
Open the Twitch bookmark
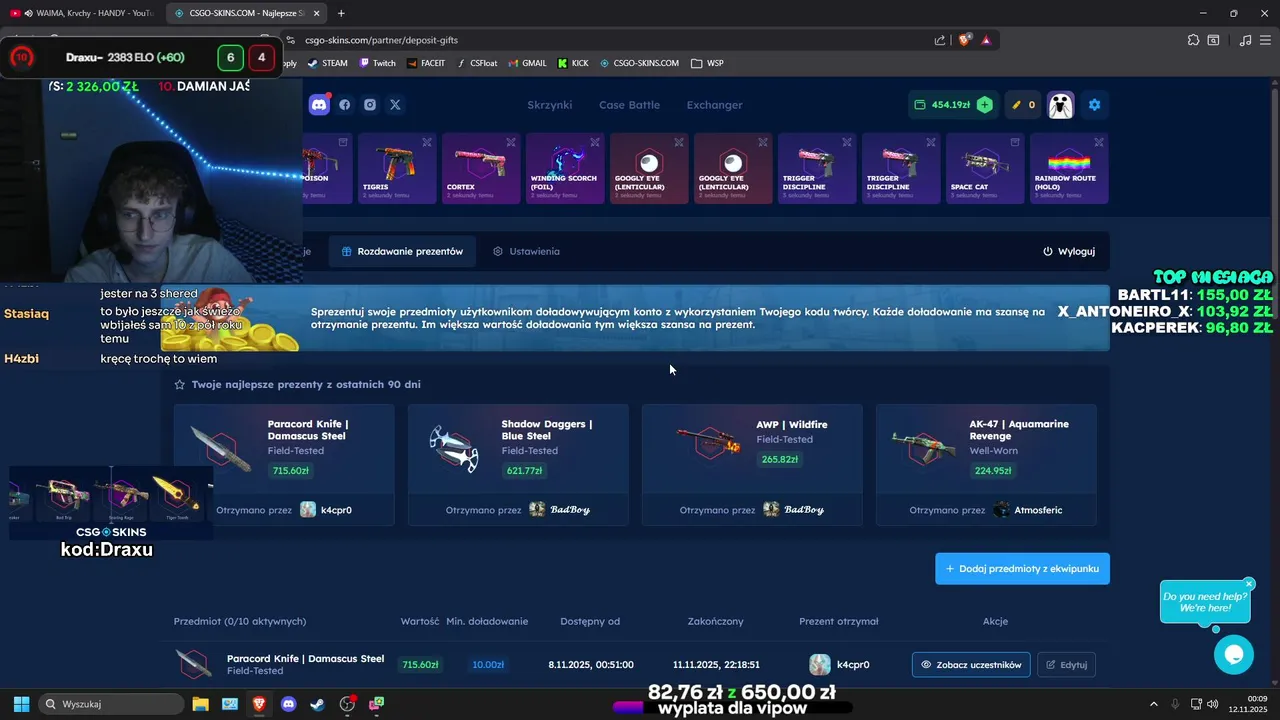click(377, 63)
